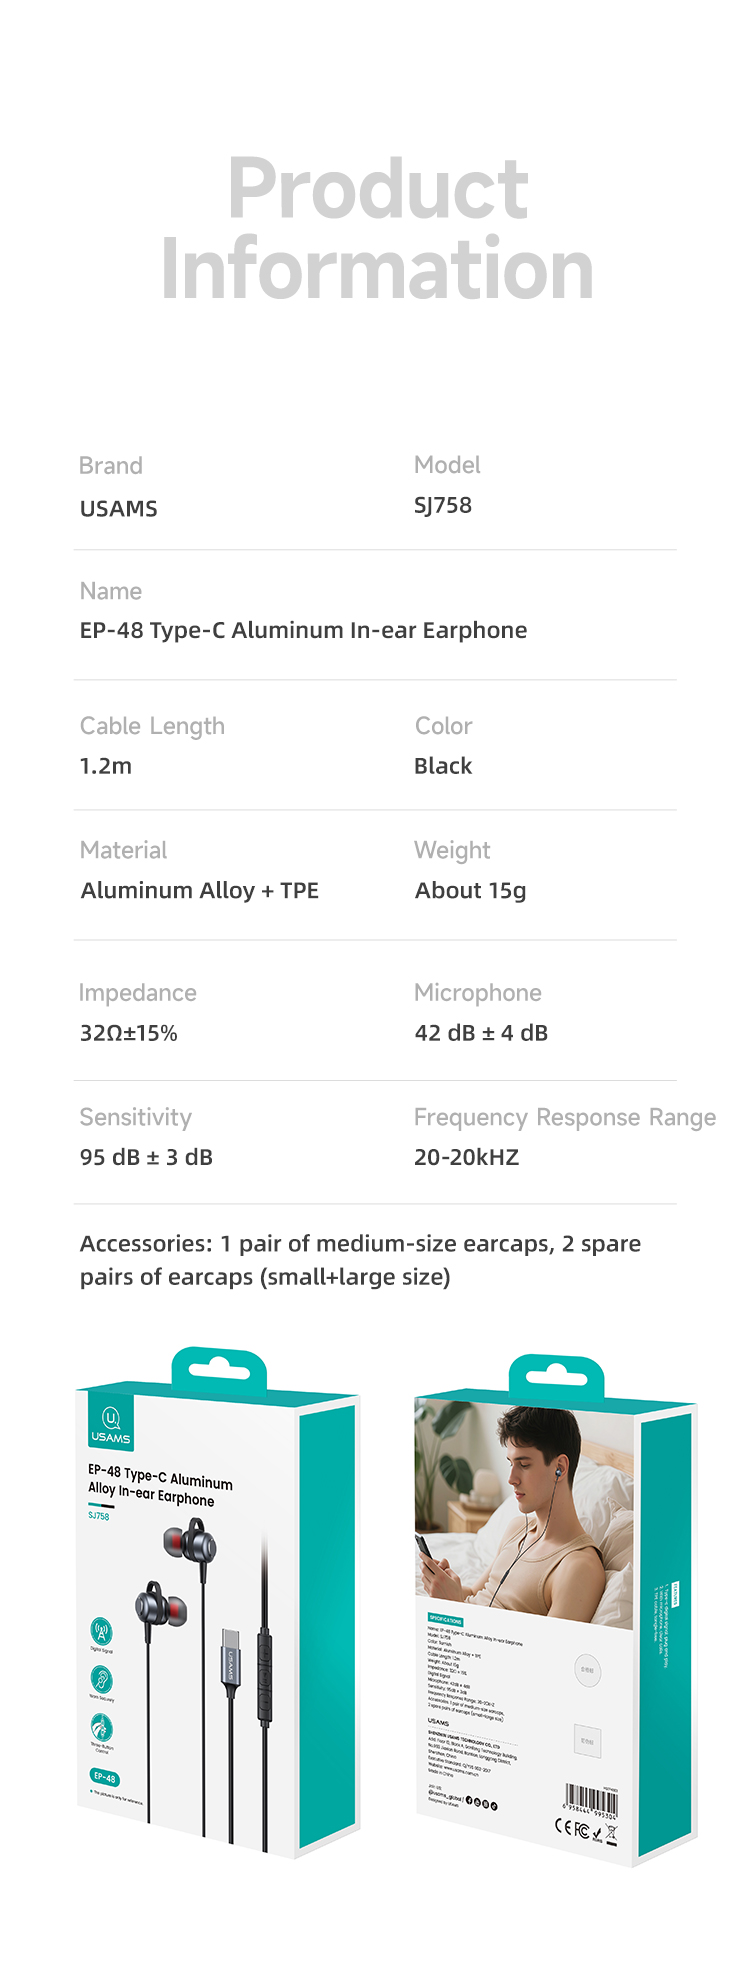The height and width of the screenshot is (1981, 750).
Task: Click the Type-C connector on the package
Action: click(x=231, y=1659)
